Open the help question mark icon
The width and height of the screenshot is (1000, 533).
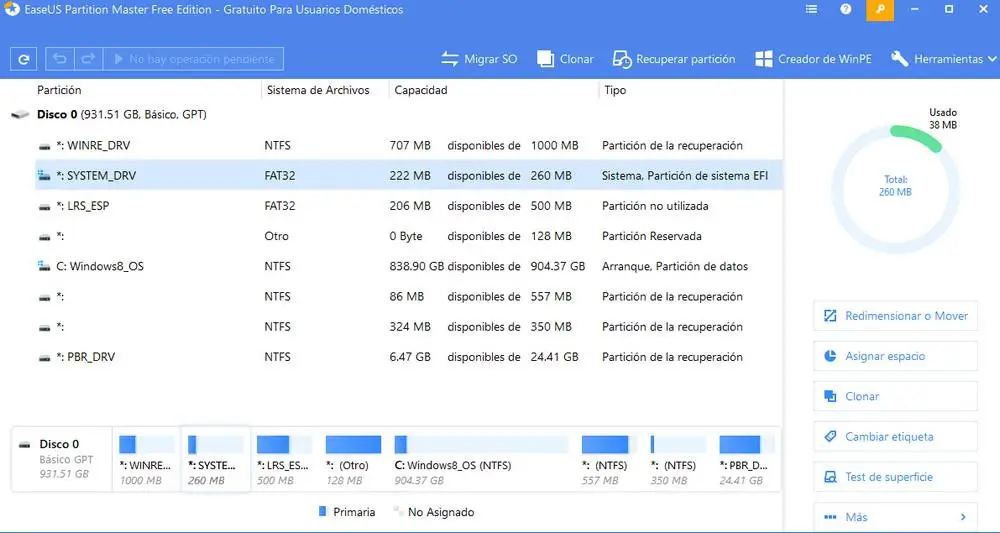[846, 10]
